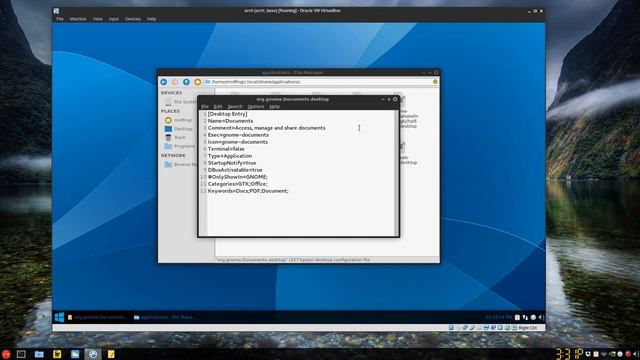Click the line "Exec=gnome-documents"
This screenshot has width=640, height=360.
point(238,135)
